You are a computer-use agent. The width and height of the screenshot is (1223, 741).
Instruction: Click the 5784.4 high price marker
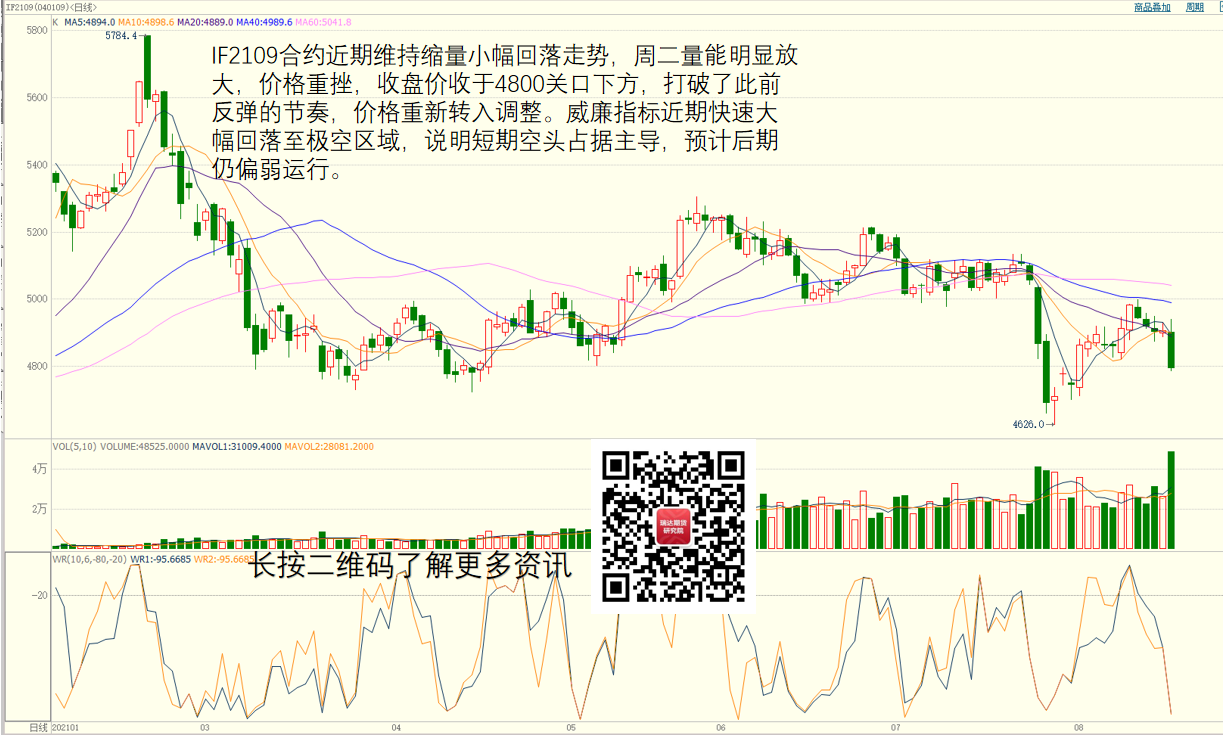[120, 36]
